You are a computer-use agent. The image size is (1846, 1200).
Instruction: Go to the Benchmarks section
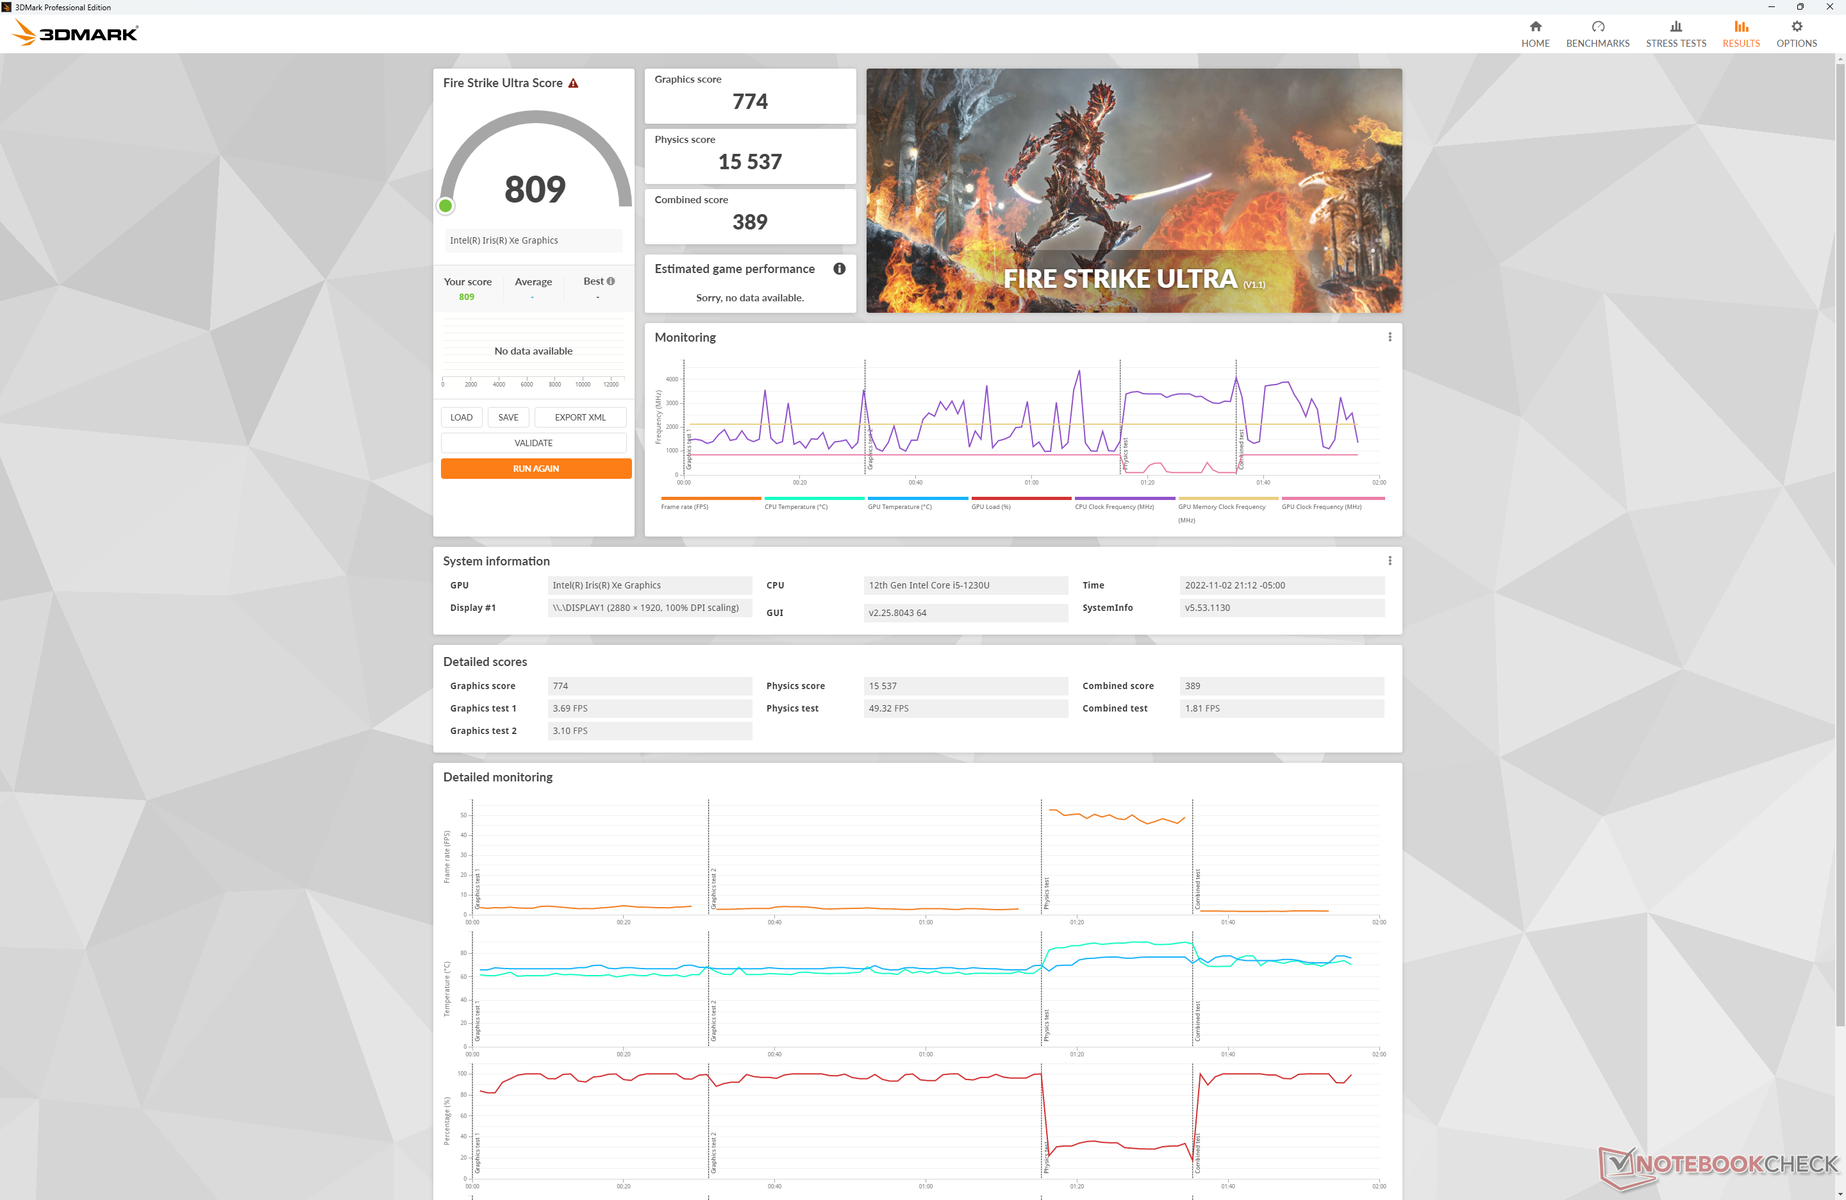click(1597, 34)
